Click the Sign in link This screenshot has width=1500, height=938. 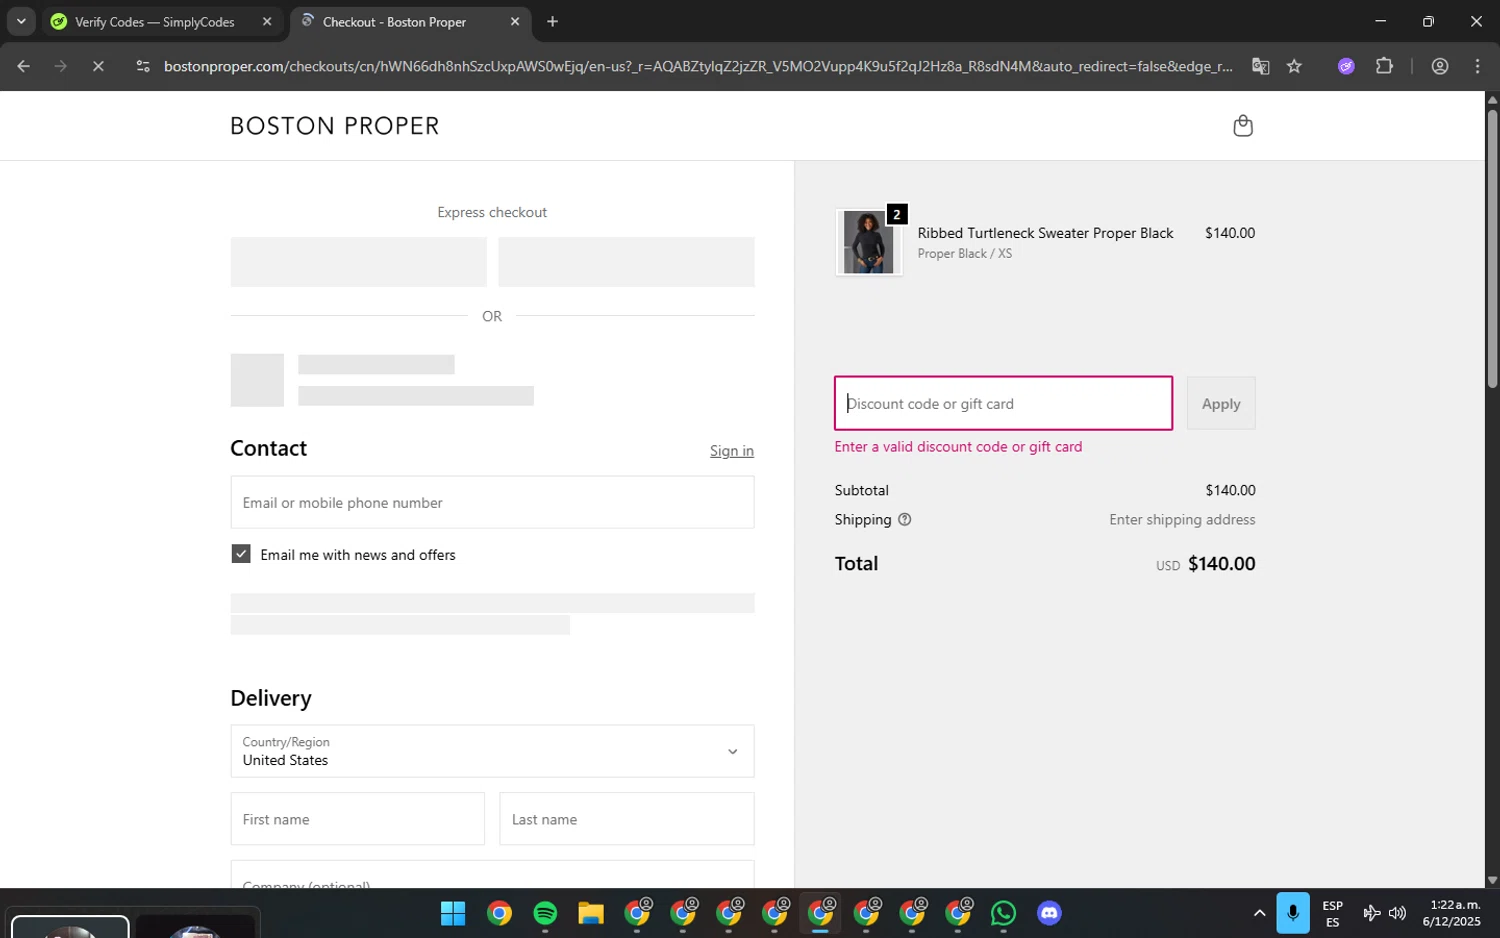point(732,451)
